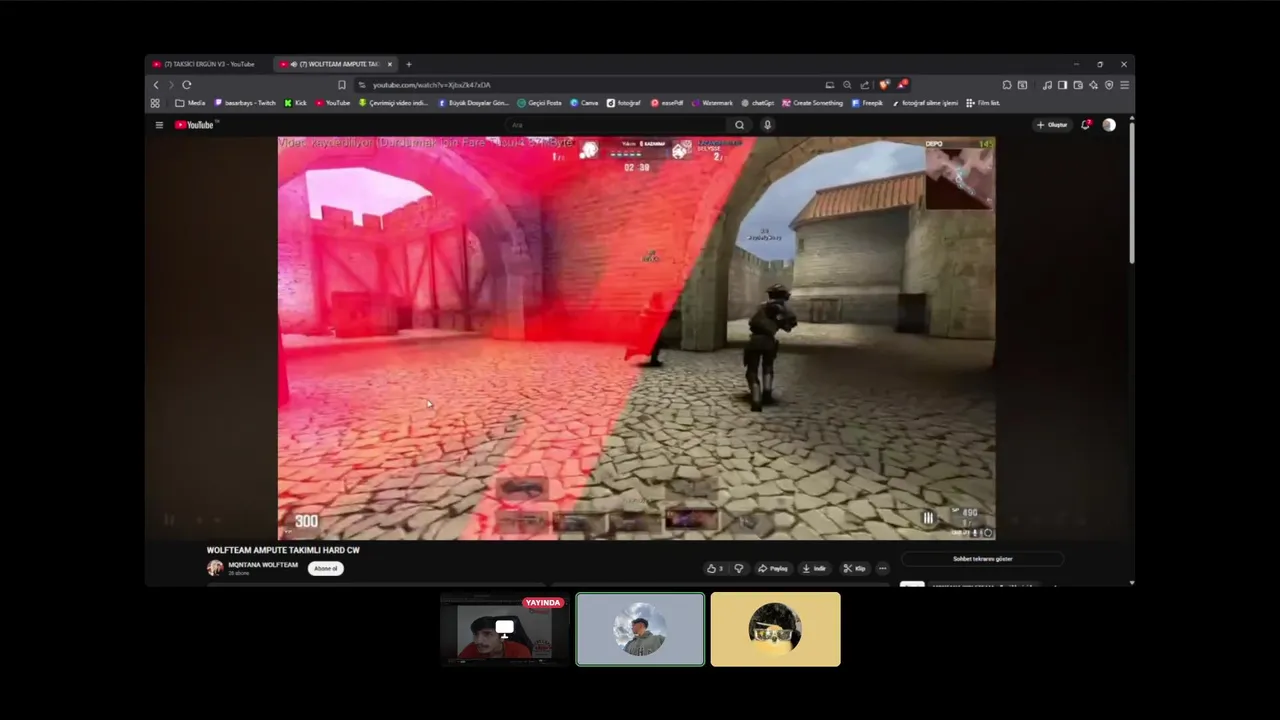Click the Paylaş share button
1280x720 pixels.
click(773, 568)
